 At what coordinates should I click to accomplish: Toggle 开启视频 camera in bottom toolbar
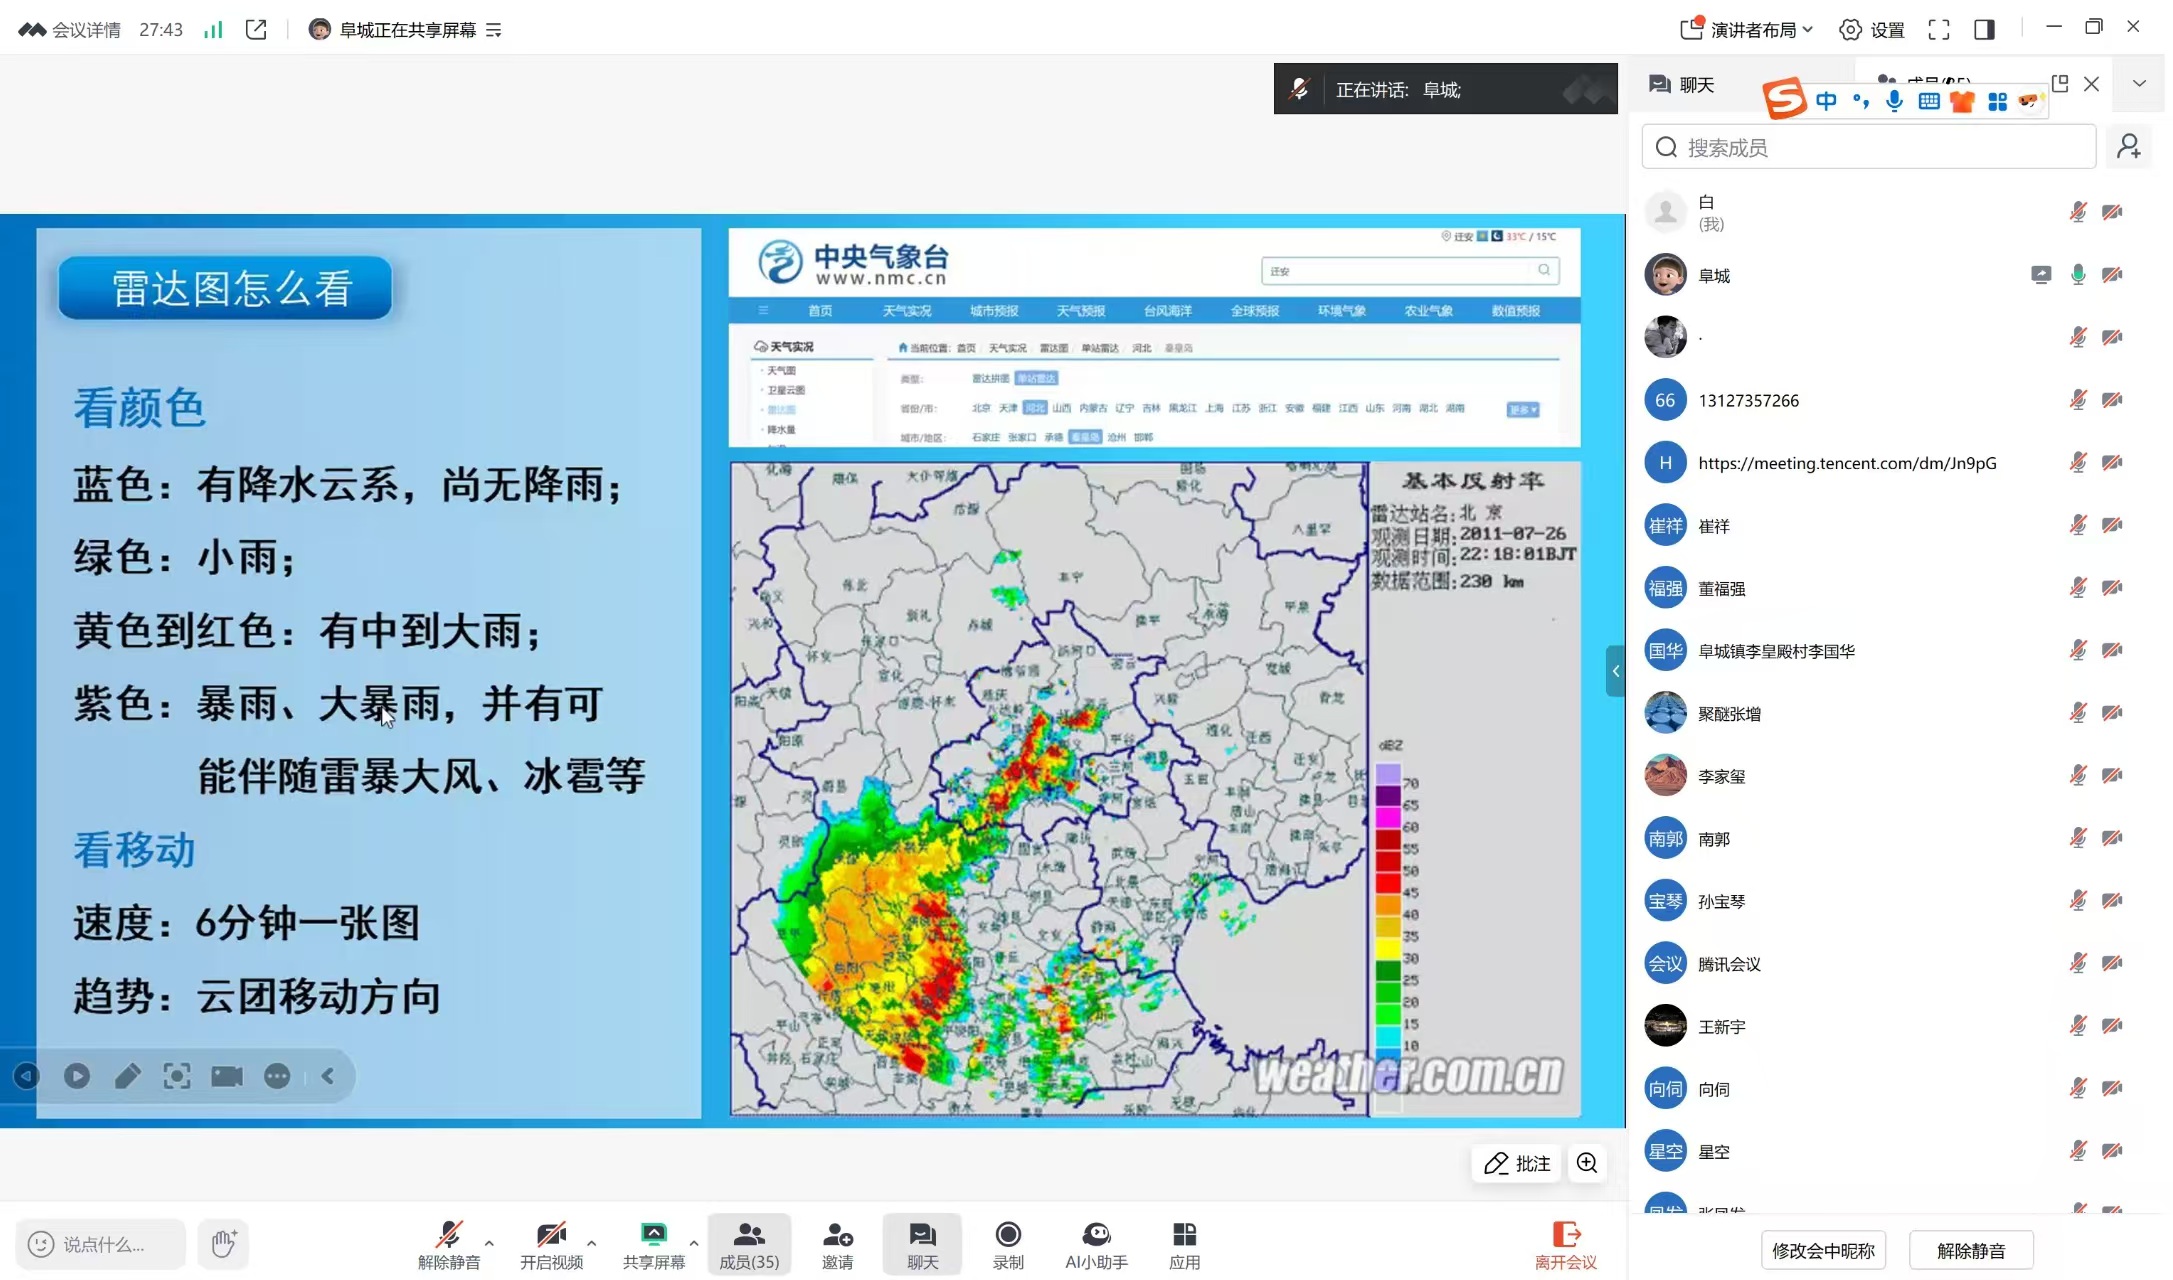551,1235
